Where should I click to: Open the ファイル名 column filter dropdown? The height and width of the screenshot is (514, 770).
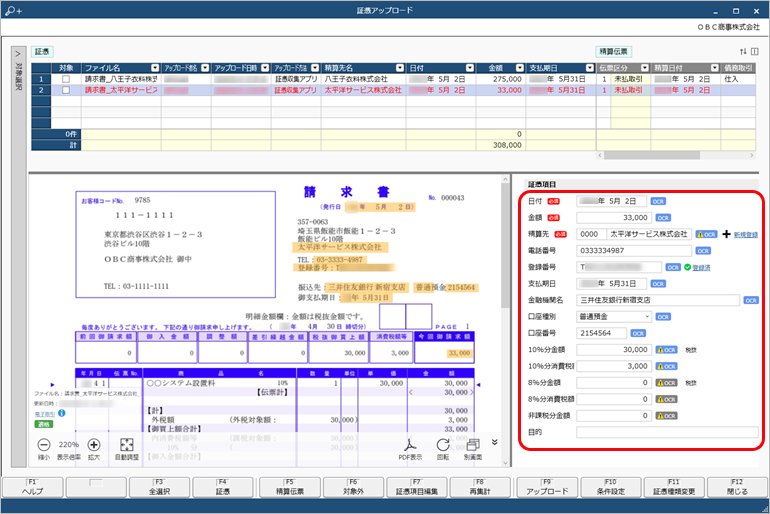pos(155,68)
